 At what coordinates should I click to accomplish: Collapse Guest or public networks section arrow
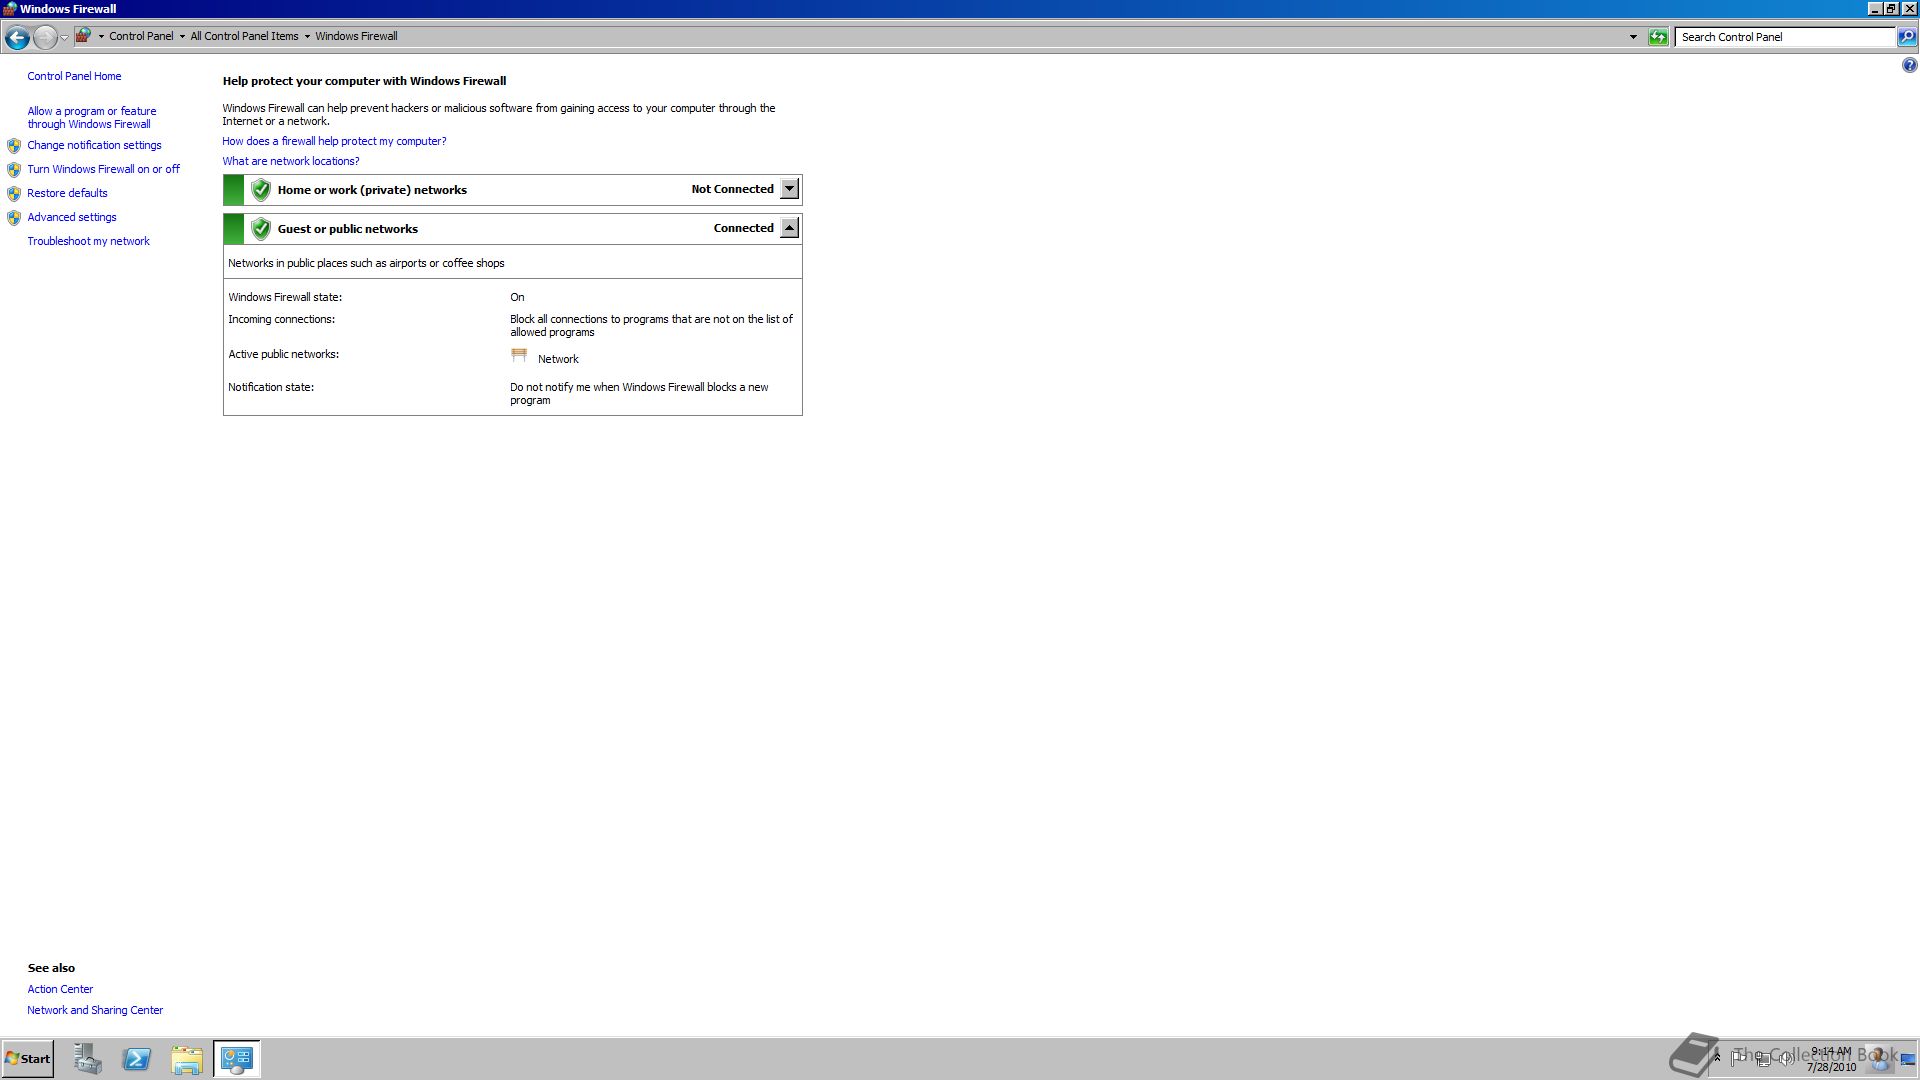pos(789,228)
